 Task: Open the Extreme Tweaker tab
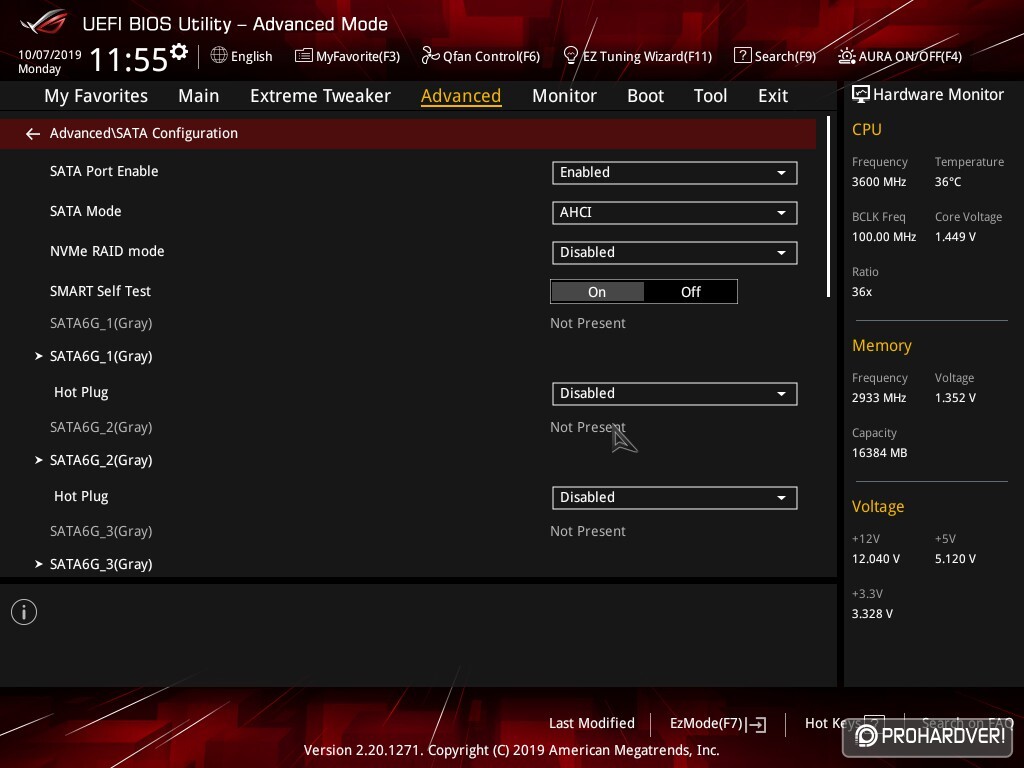320,96
